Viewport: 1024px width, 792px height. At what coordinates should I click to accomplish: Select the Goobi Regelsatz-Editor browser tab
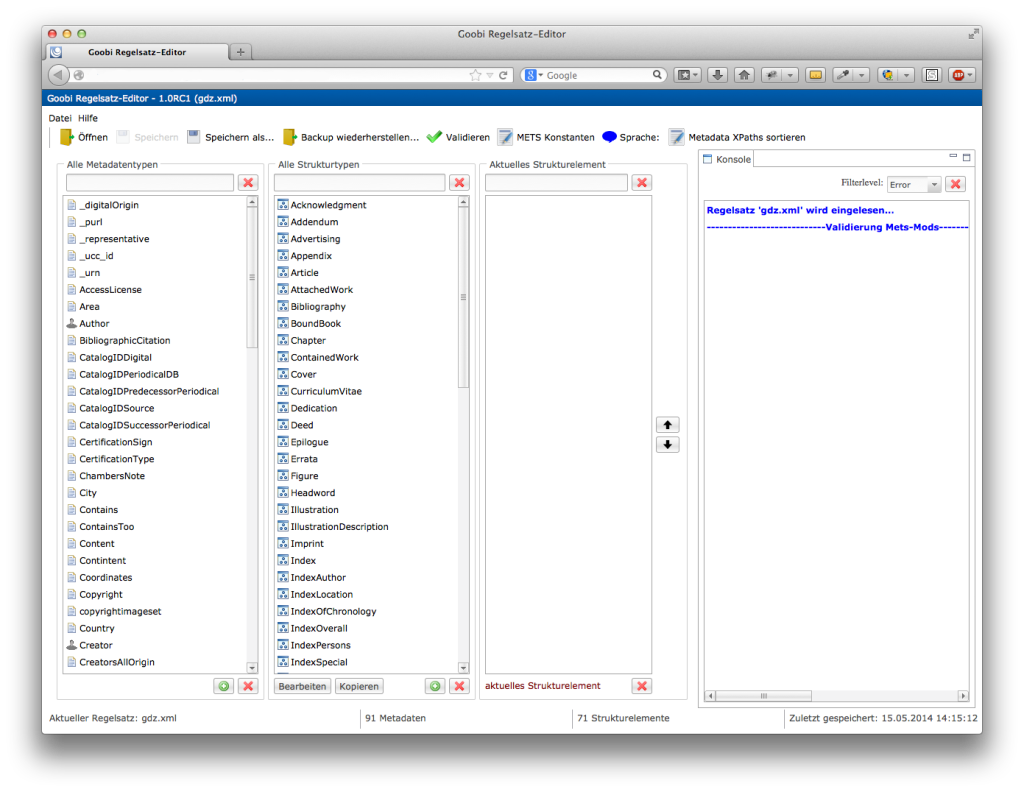tap(137, 52)
